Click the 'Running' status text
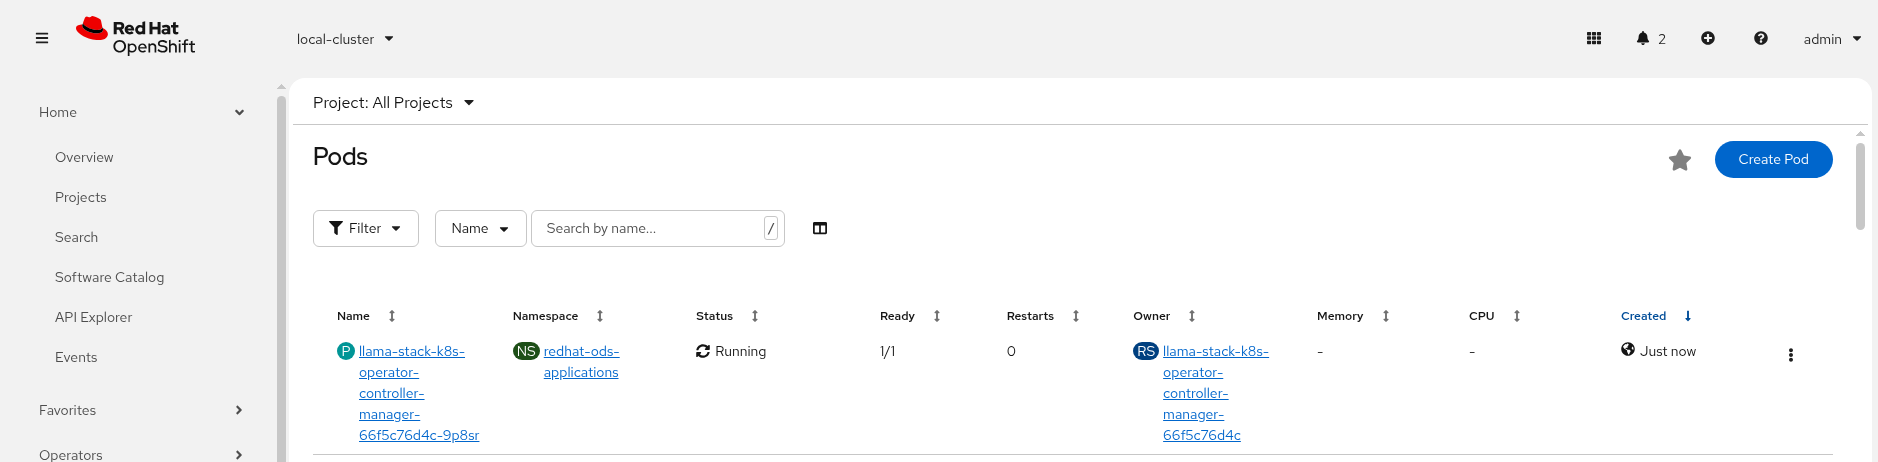Viewport: 1878px width, 462px height. [741, 351]
